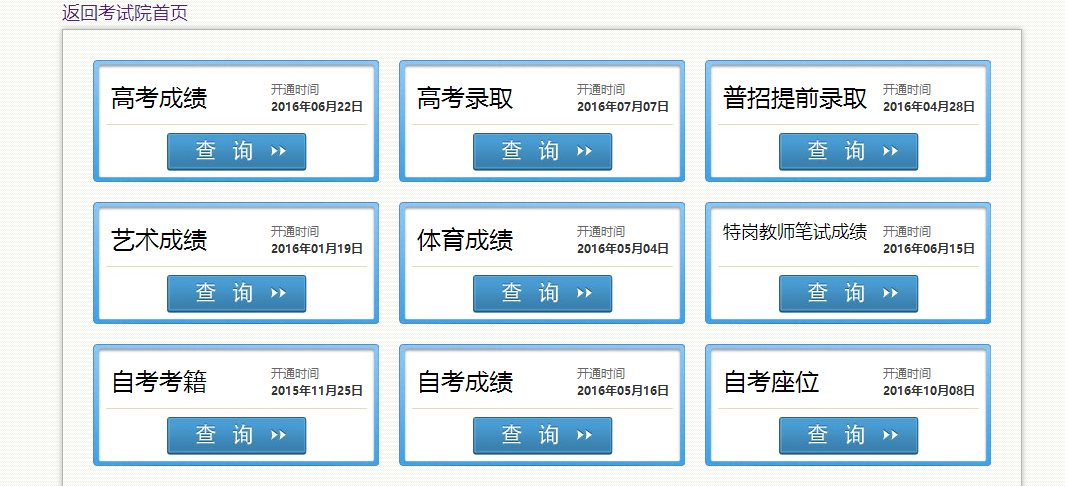1065x486 pixels.
Task: Click the date 2015年11月25日
Action: [x=317, y=390]
